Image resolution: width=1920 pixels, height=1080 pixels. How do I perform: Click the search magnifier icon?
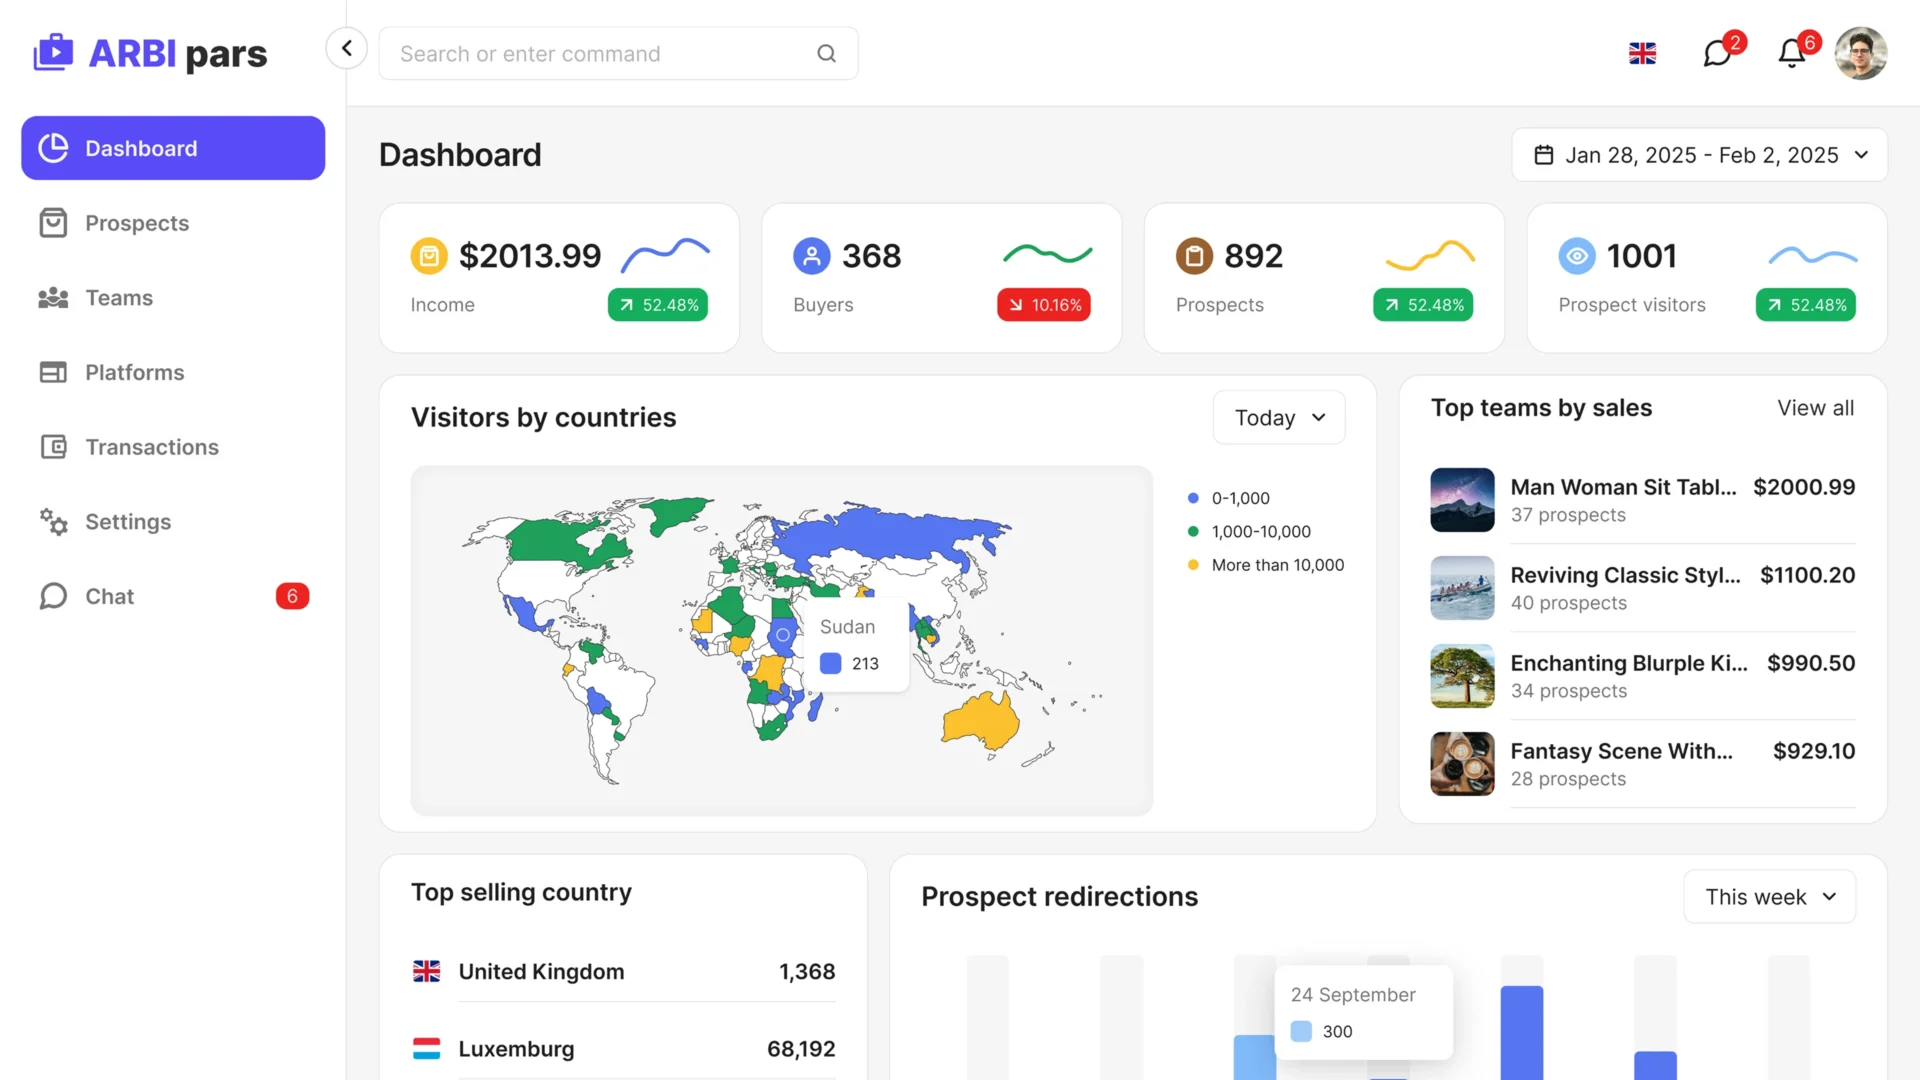[x=826, y=54]
